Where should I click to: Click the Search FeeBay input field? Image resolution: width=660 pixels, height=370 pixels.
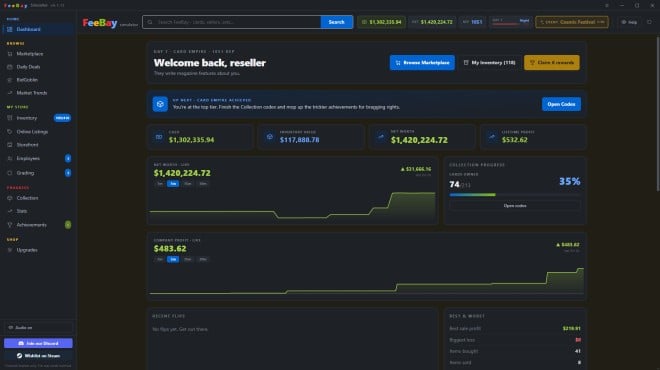pyautogui.click(x=232, y=22)
